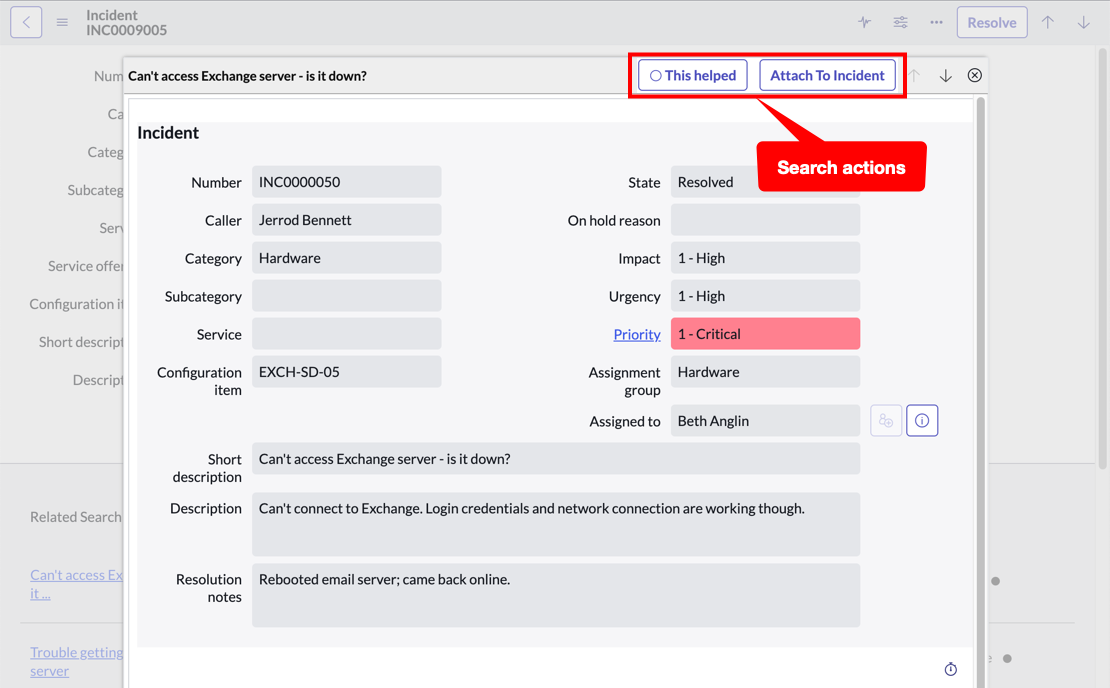This screenshot has height=688, width=1110.
Task: Show previous search result with popup up arrow
Action: coord(915,76)
